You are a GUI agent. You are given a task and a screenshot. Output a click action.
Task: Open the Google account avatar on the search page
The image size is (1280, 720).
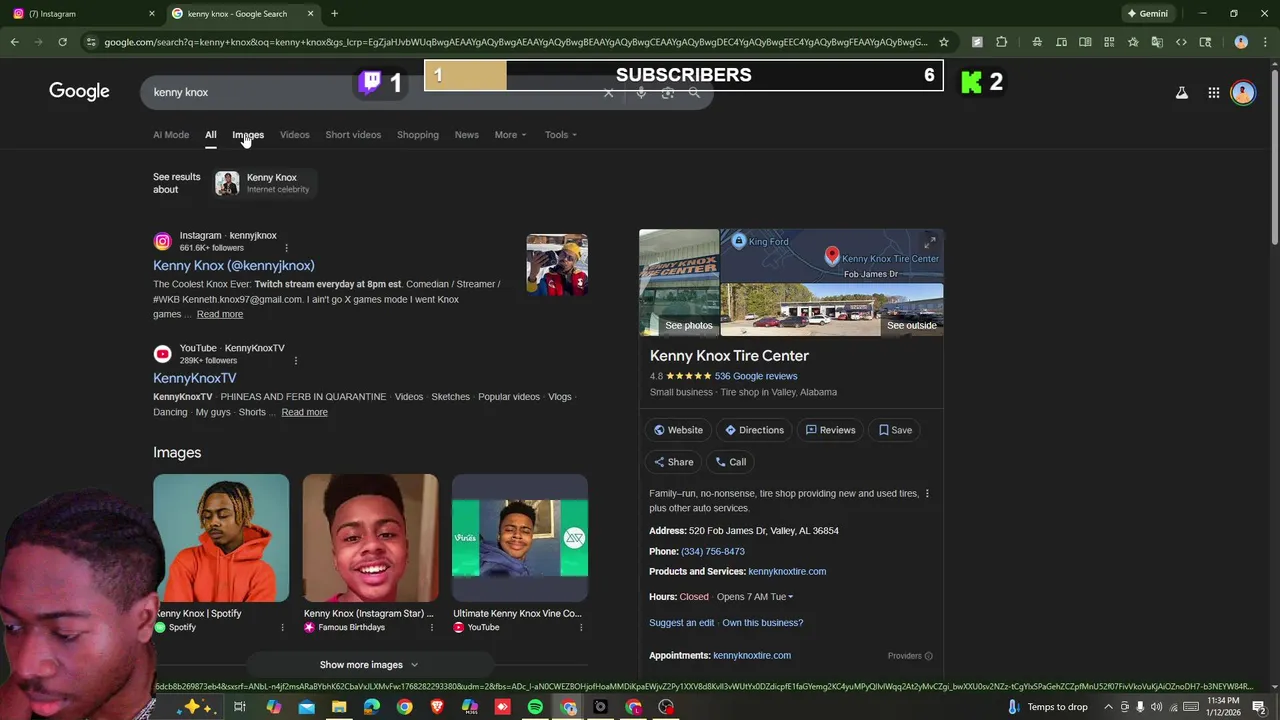coord(1243,92)
